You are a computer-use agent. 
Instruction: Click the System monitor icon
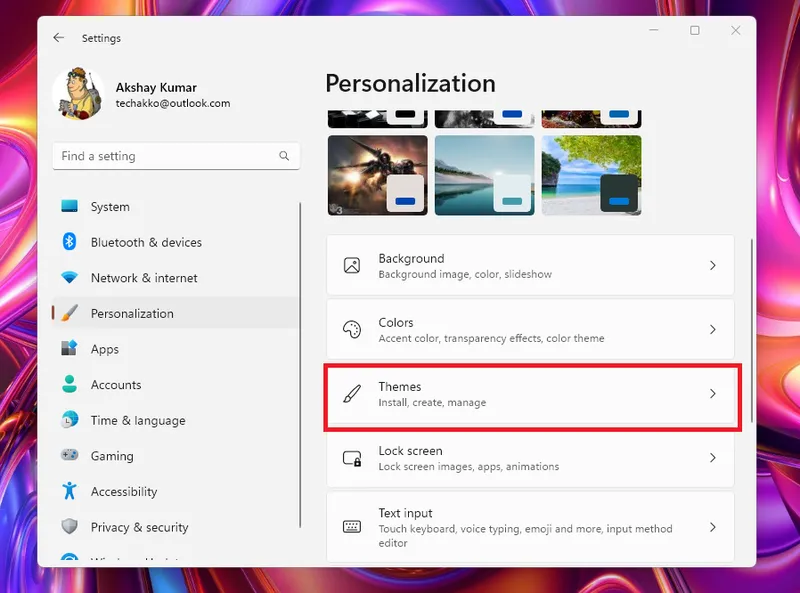coord(69,206)
